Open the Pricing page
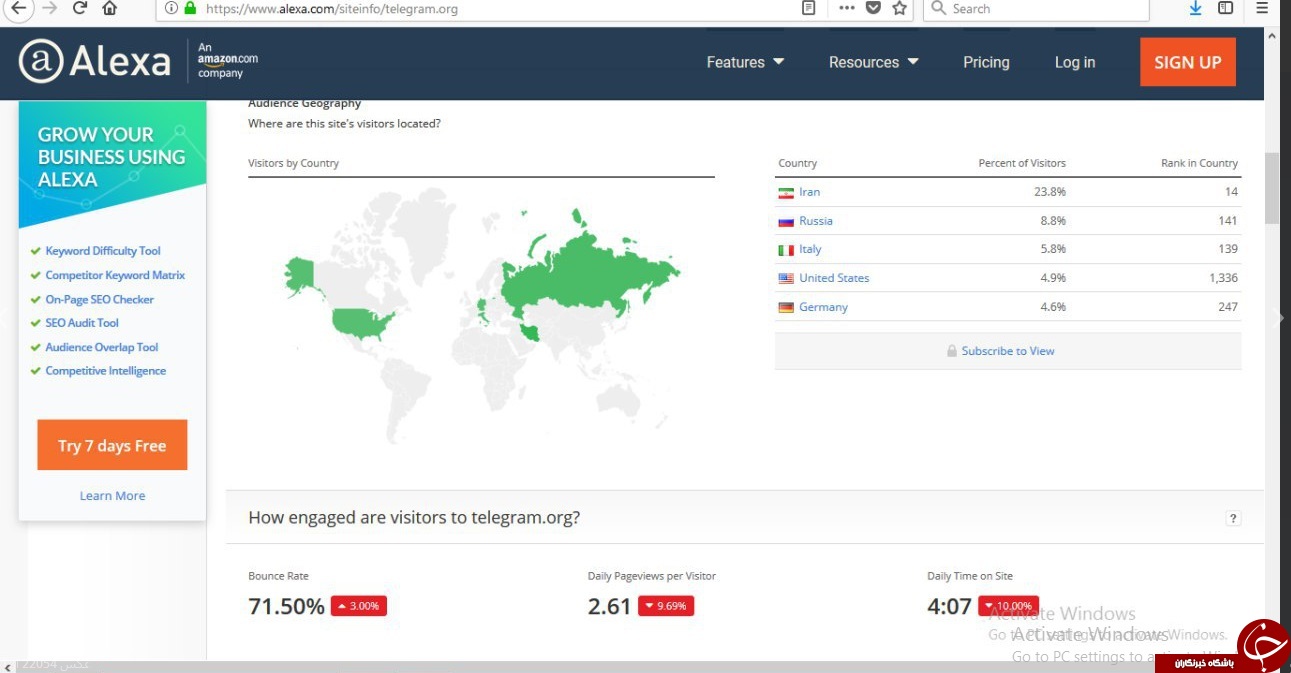Screen dimensions: 1291x673 [x=986, y=62]
